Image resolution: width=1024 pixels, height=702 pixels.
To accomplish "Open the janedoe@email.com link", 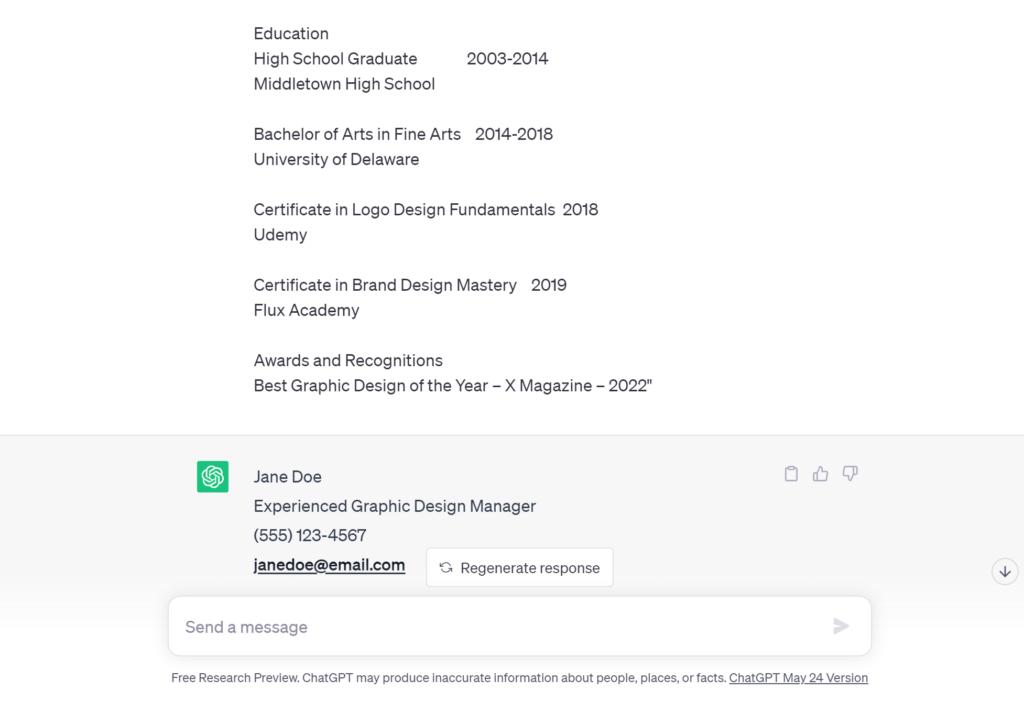I will tap(329, 565).
